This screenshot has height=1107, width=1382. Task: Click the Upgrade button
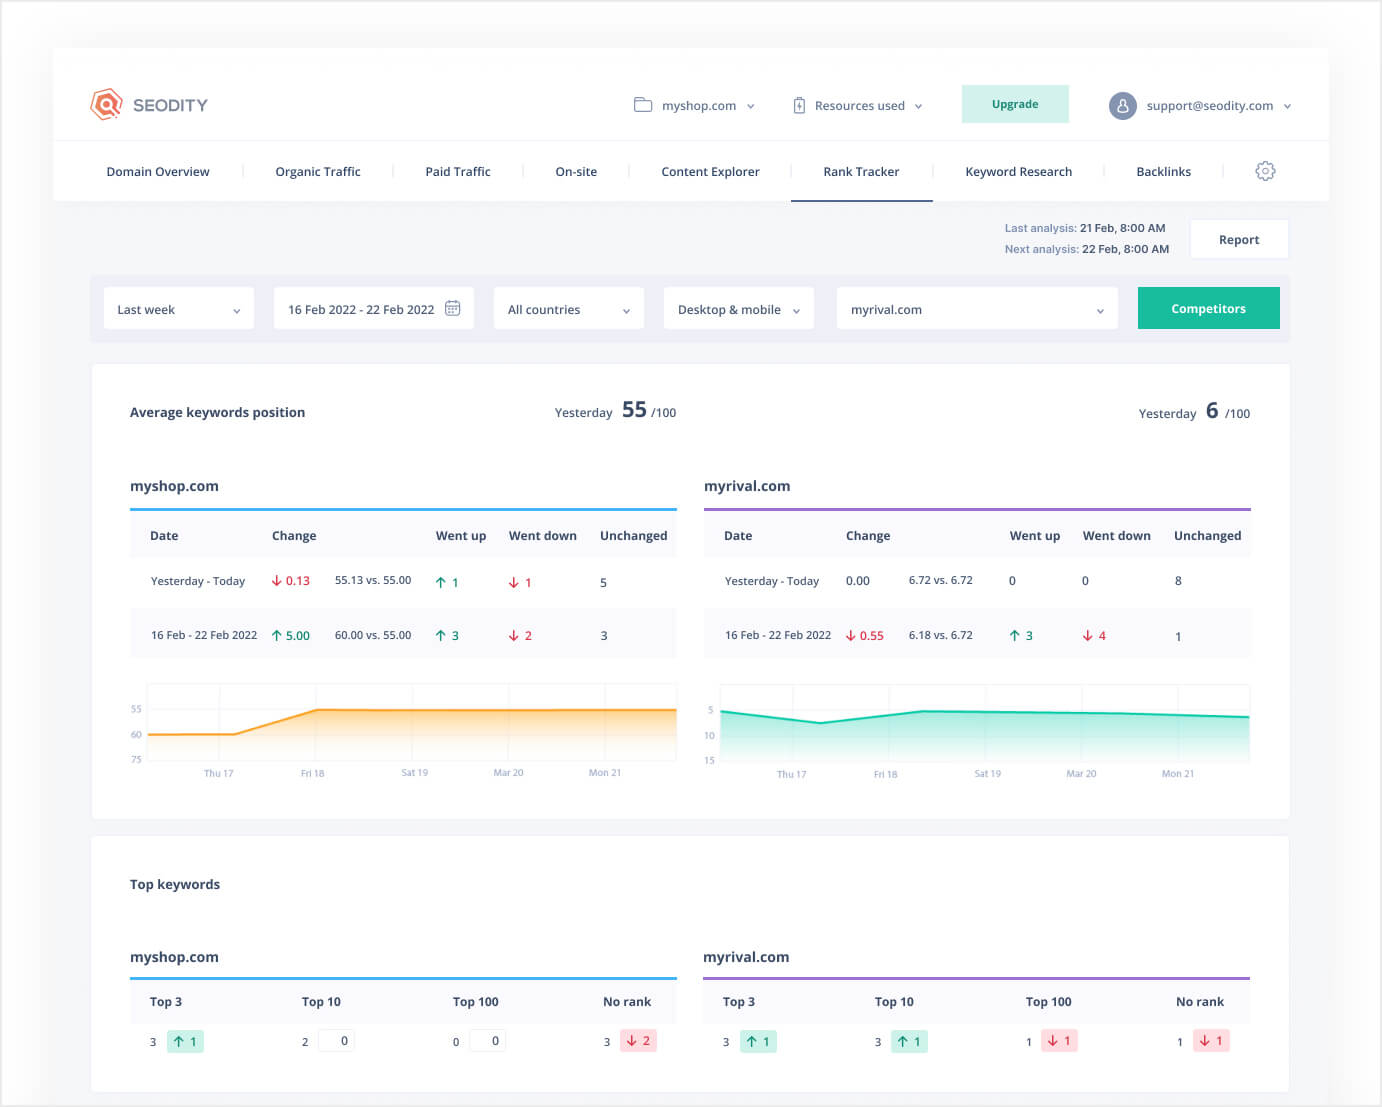pos(1015,104)
